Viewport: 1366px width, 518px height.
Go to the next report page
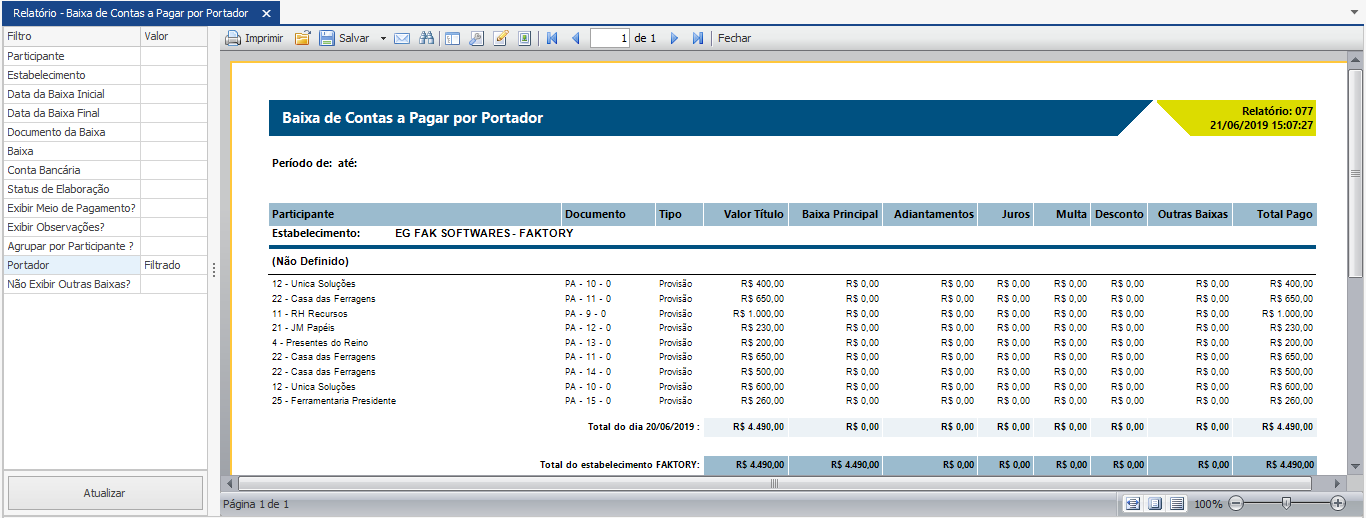click(674, 38)
